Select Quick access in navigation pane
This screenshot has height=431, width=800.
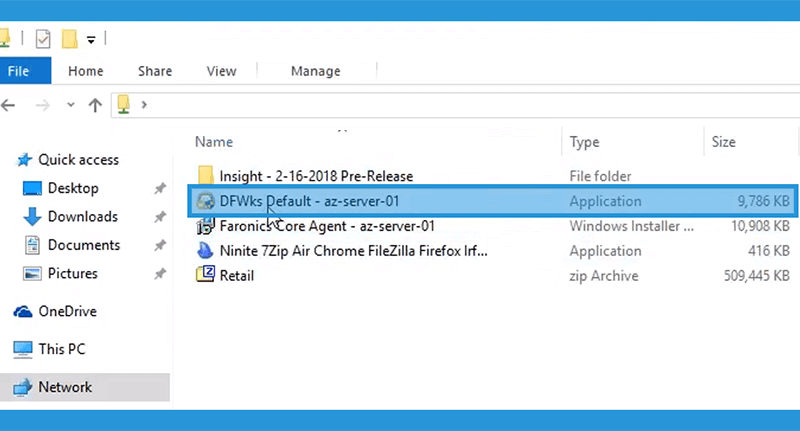tap(79, 160)
